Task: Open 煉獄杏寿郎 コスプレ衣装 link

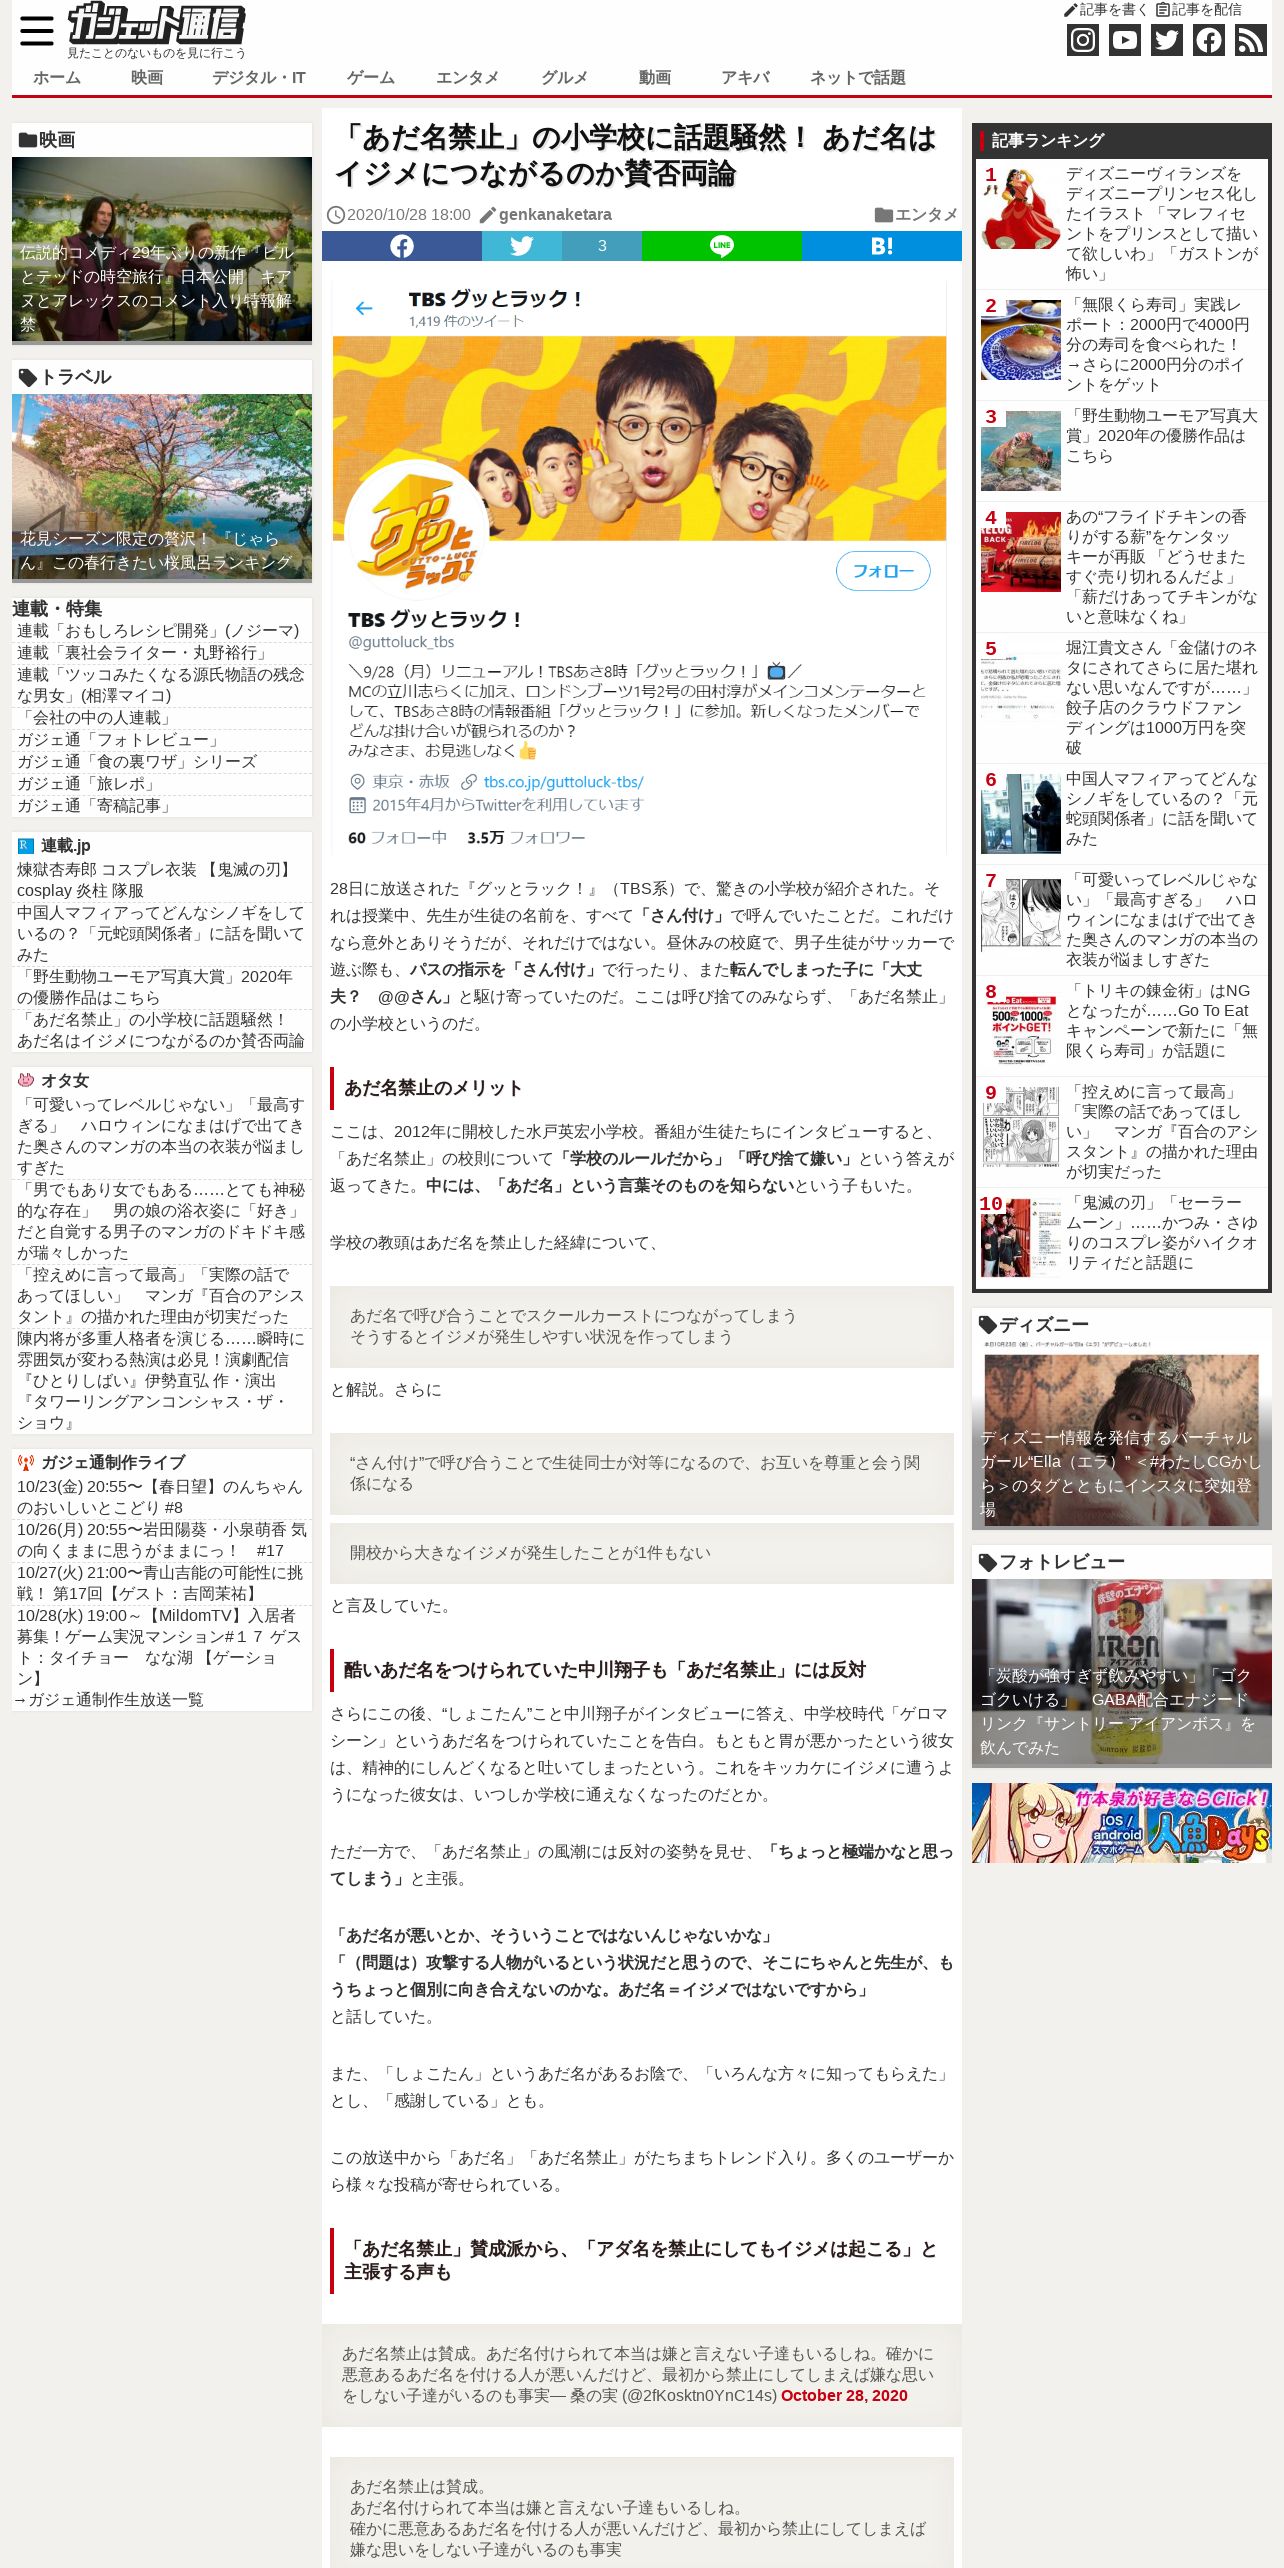Action: 158,879
